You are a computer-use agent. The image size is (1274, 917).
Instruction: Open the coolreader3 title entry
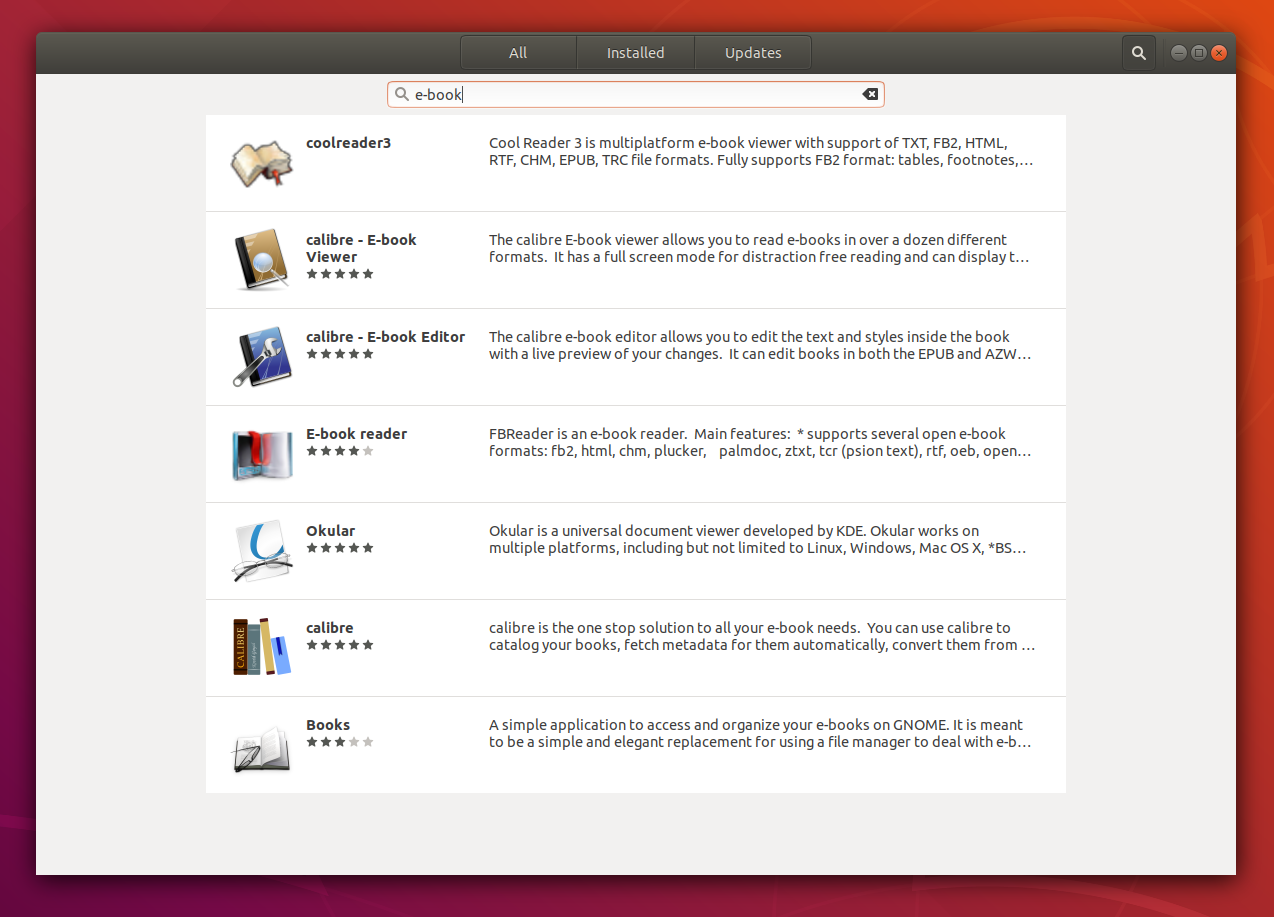pyautogui.click(x=348, y=143)
